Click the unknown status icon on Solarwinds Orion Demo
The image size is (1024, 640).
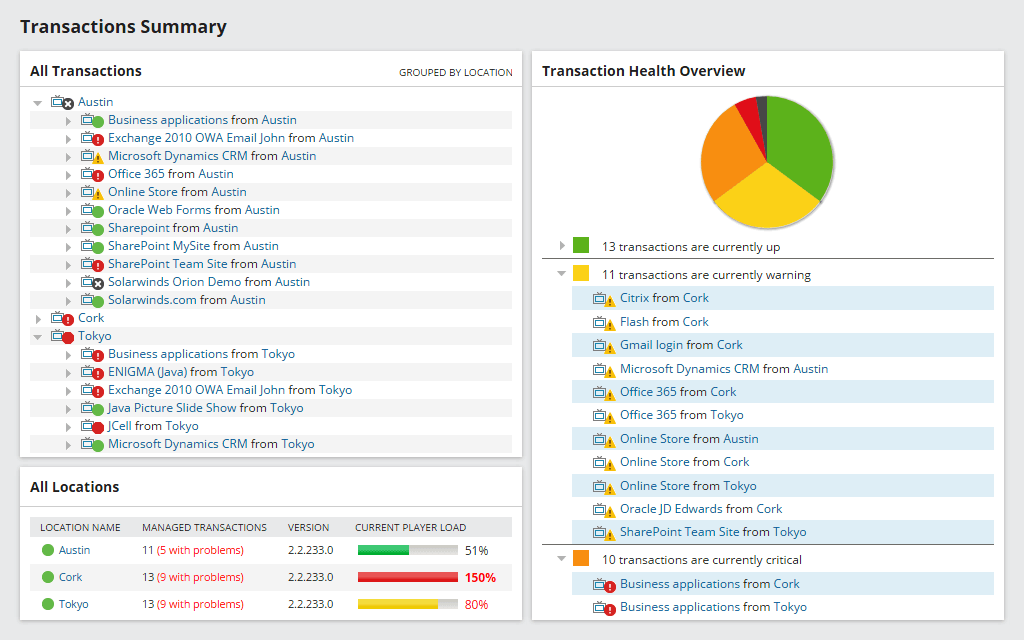[97, 281]
